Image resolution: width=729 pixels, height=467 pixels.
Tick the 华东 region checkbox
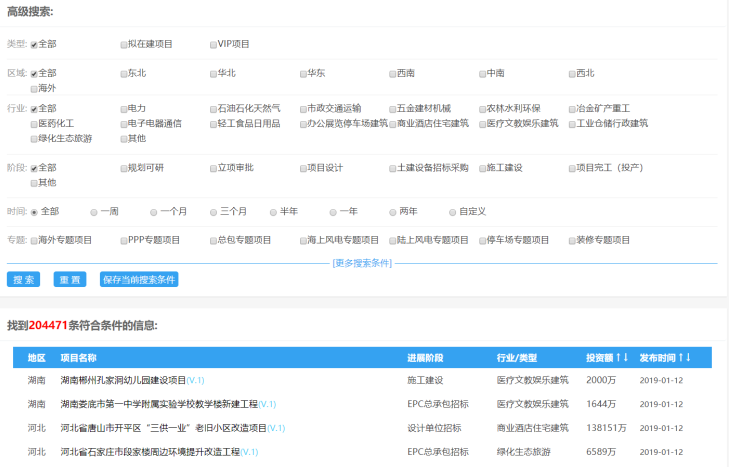point(303,74)
